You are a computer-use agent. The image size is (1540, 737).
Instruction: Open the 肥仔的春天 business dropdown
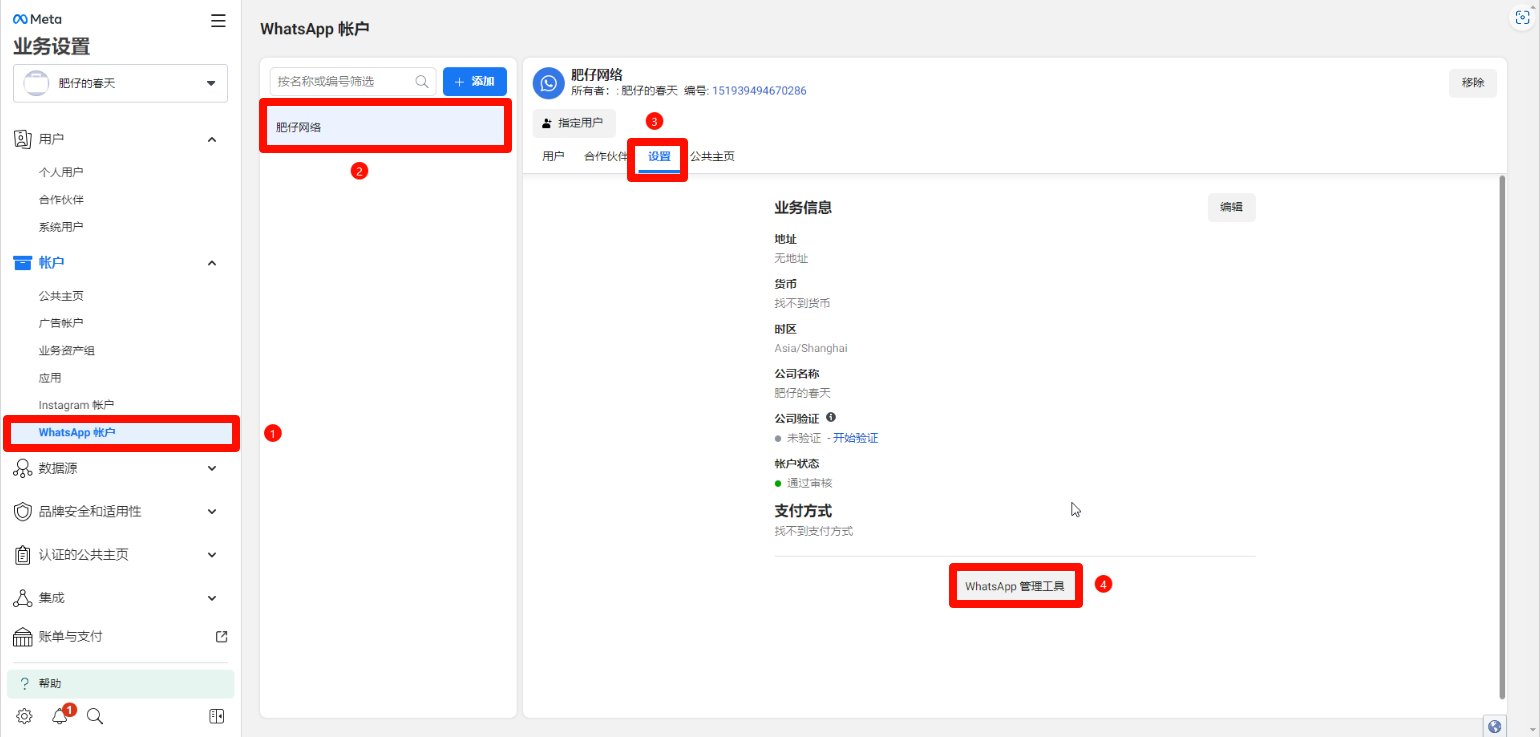(120, 83)
